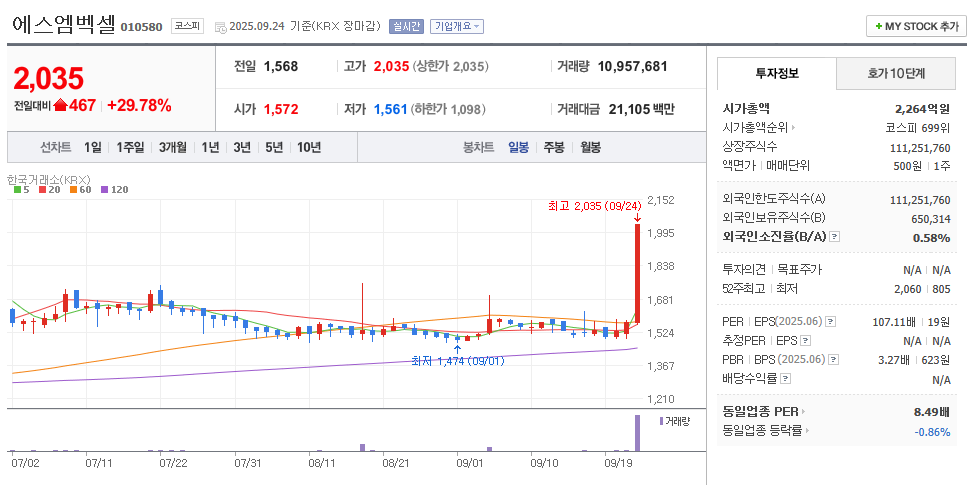
Task: Click the 외국인보유주식수(B) value 650,314
Action: click(x=931, y=219)
